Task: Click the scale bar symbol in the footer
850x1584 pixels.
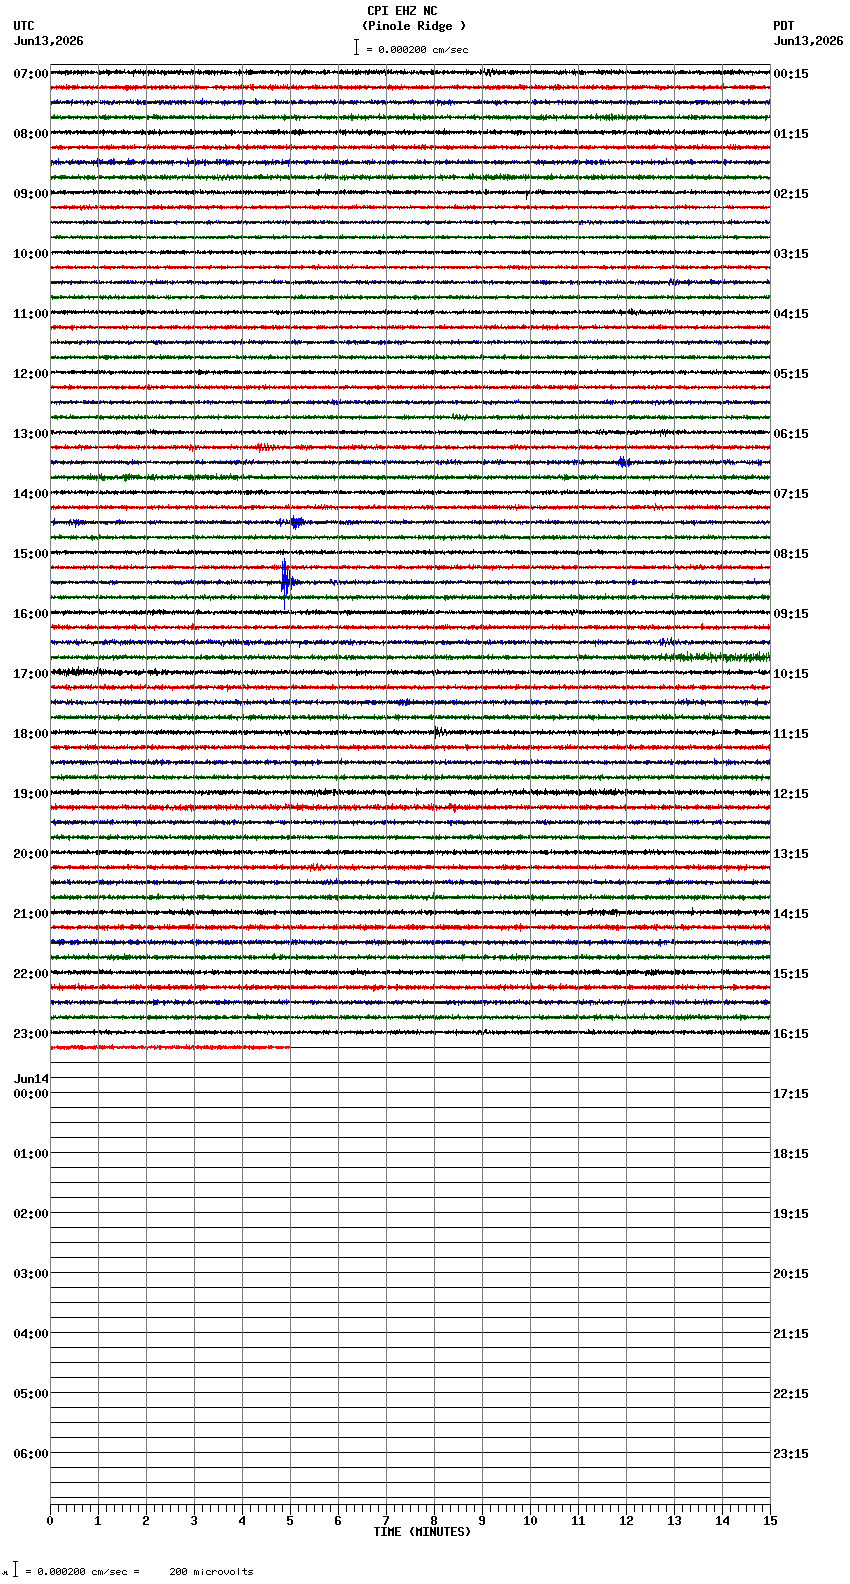Action: pos(15,1570)
